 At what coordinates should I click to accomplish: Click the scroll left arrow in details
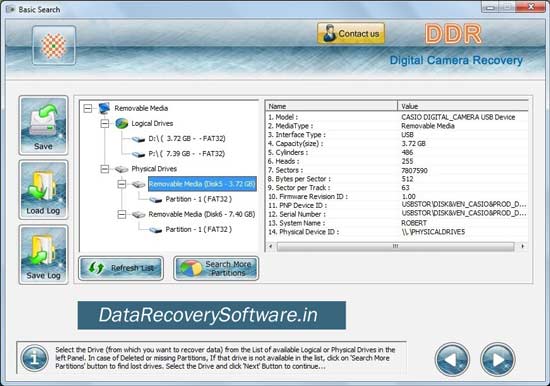(270, 246)
